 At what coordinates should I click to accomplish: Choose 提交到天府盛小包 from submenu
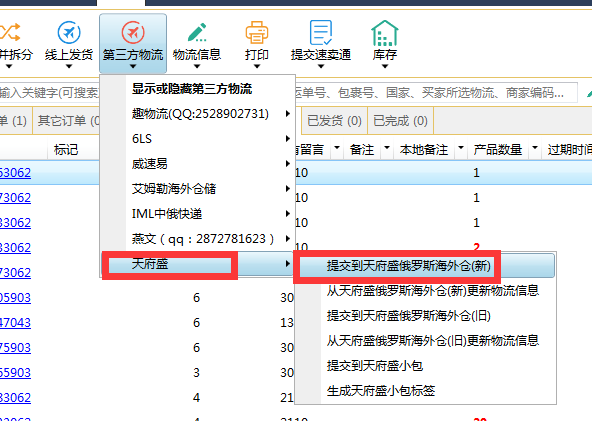click(375, 366)
